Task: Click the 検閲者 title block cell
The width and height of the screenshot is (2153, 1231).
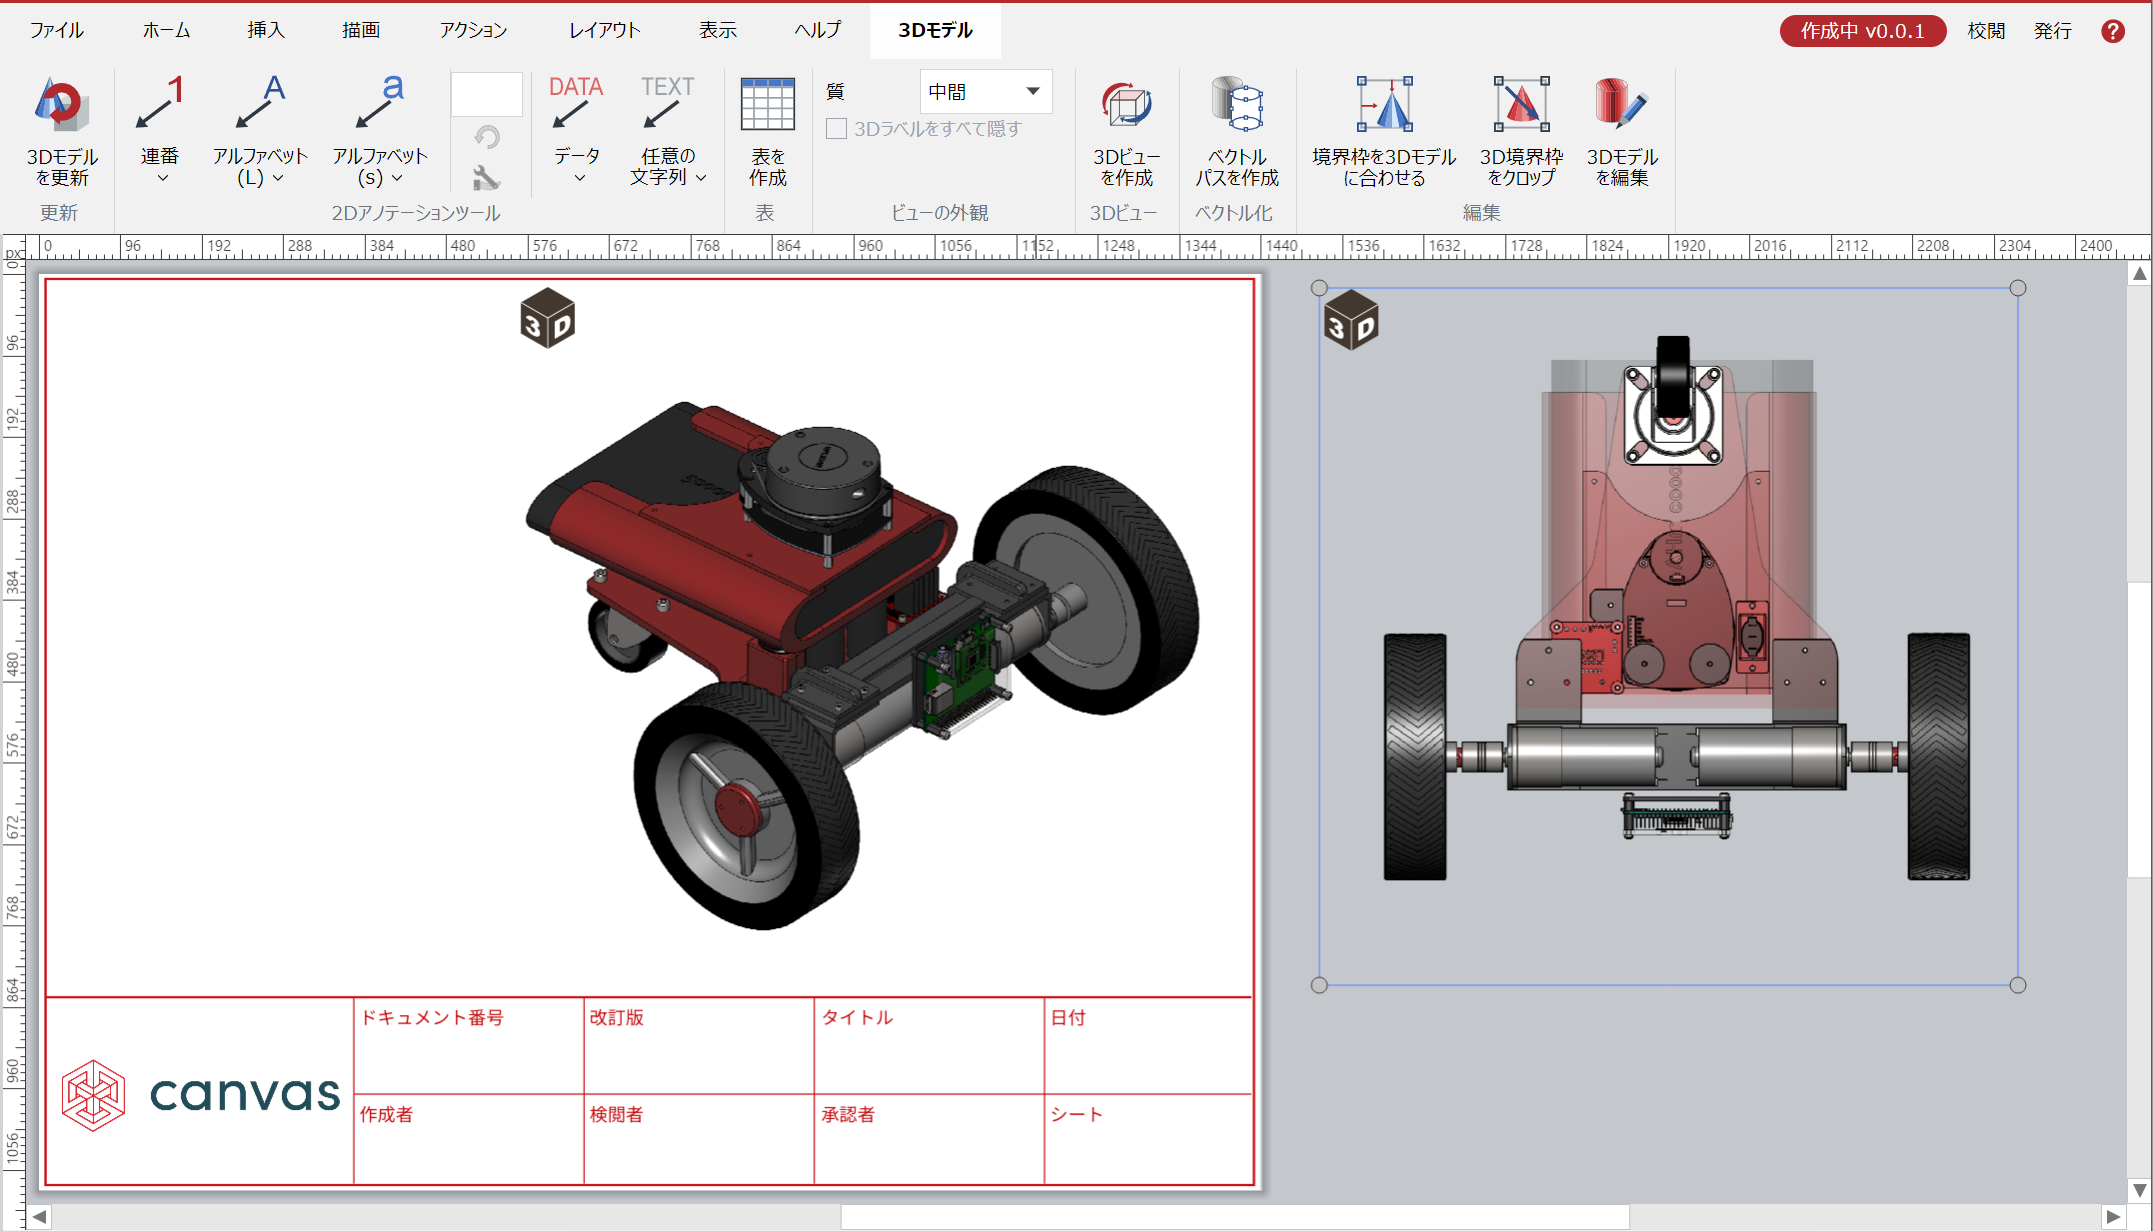Action: tap(699, 1139)
